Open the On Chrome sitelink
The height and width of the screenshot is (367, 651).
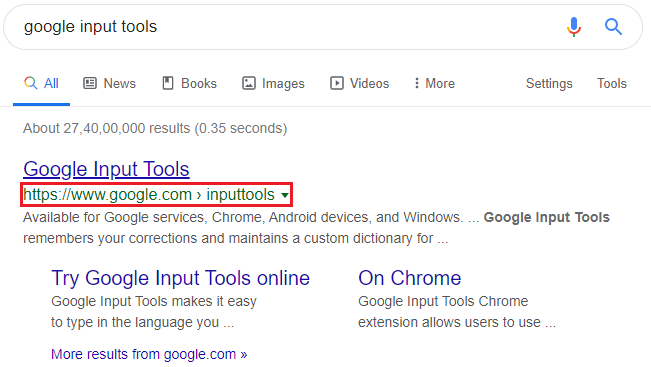pos(409,278)
